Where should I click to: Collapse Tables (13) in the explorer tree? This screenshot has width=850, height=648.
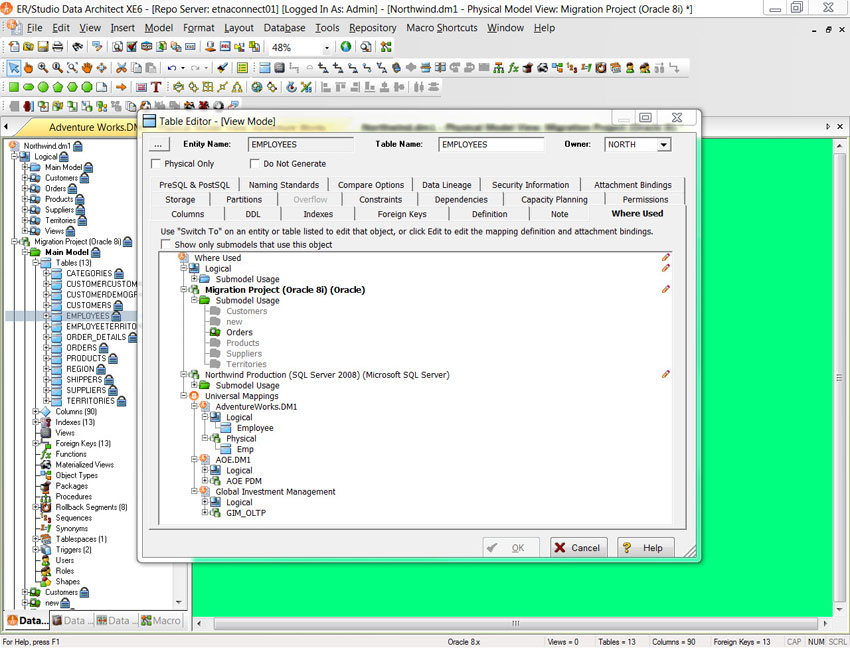(x=35, y=262)
